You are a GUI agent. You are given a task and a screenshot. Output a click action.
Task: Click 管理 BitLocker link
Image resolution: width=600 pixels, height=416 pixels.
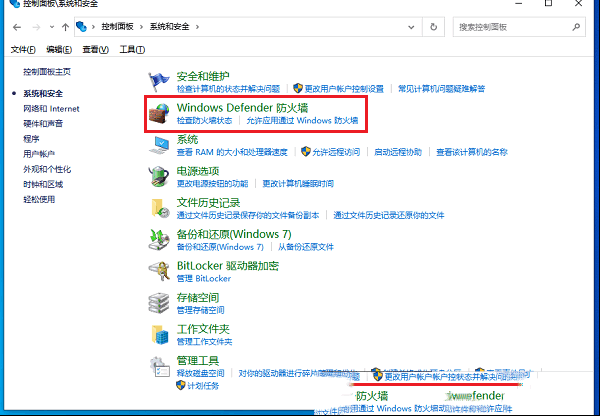pyautogui.click(x=204, y=279)
